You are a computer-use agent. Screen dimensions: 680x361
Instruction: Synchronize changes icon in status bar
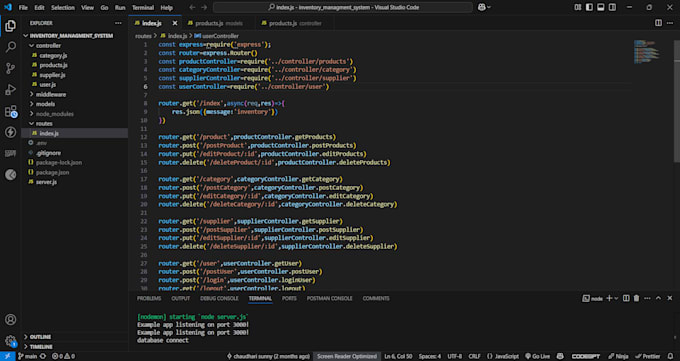click(43, 356)
